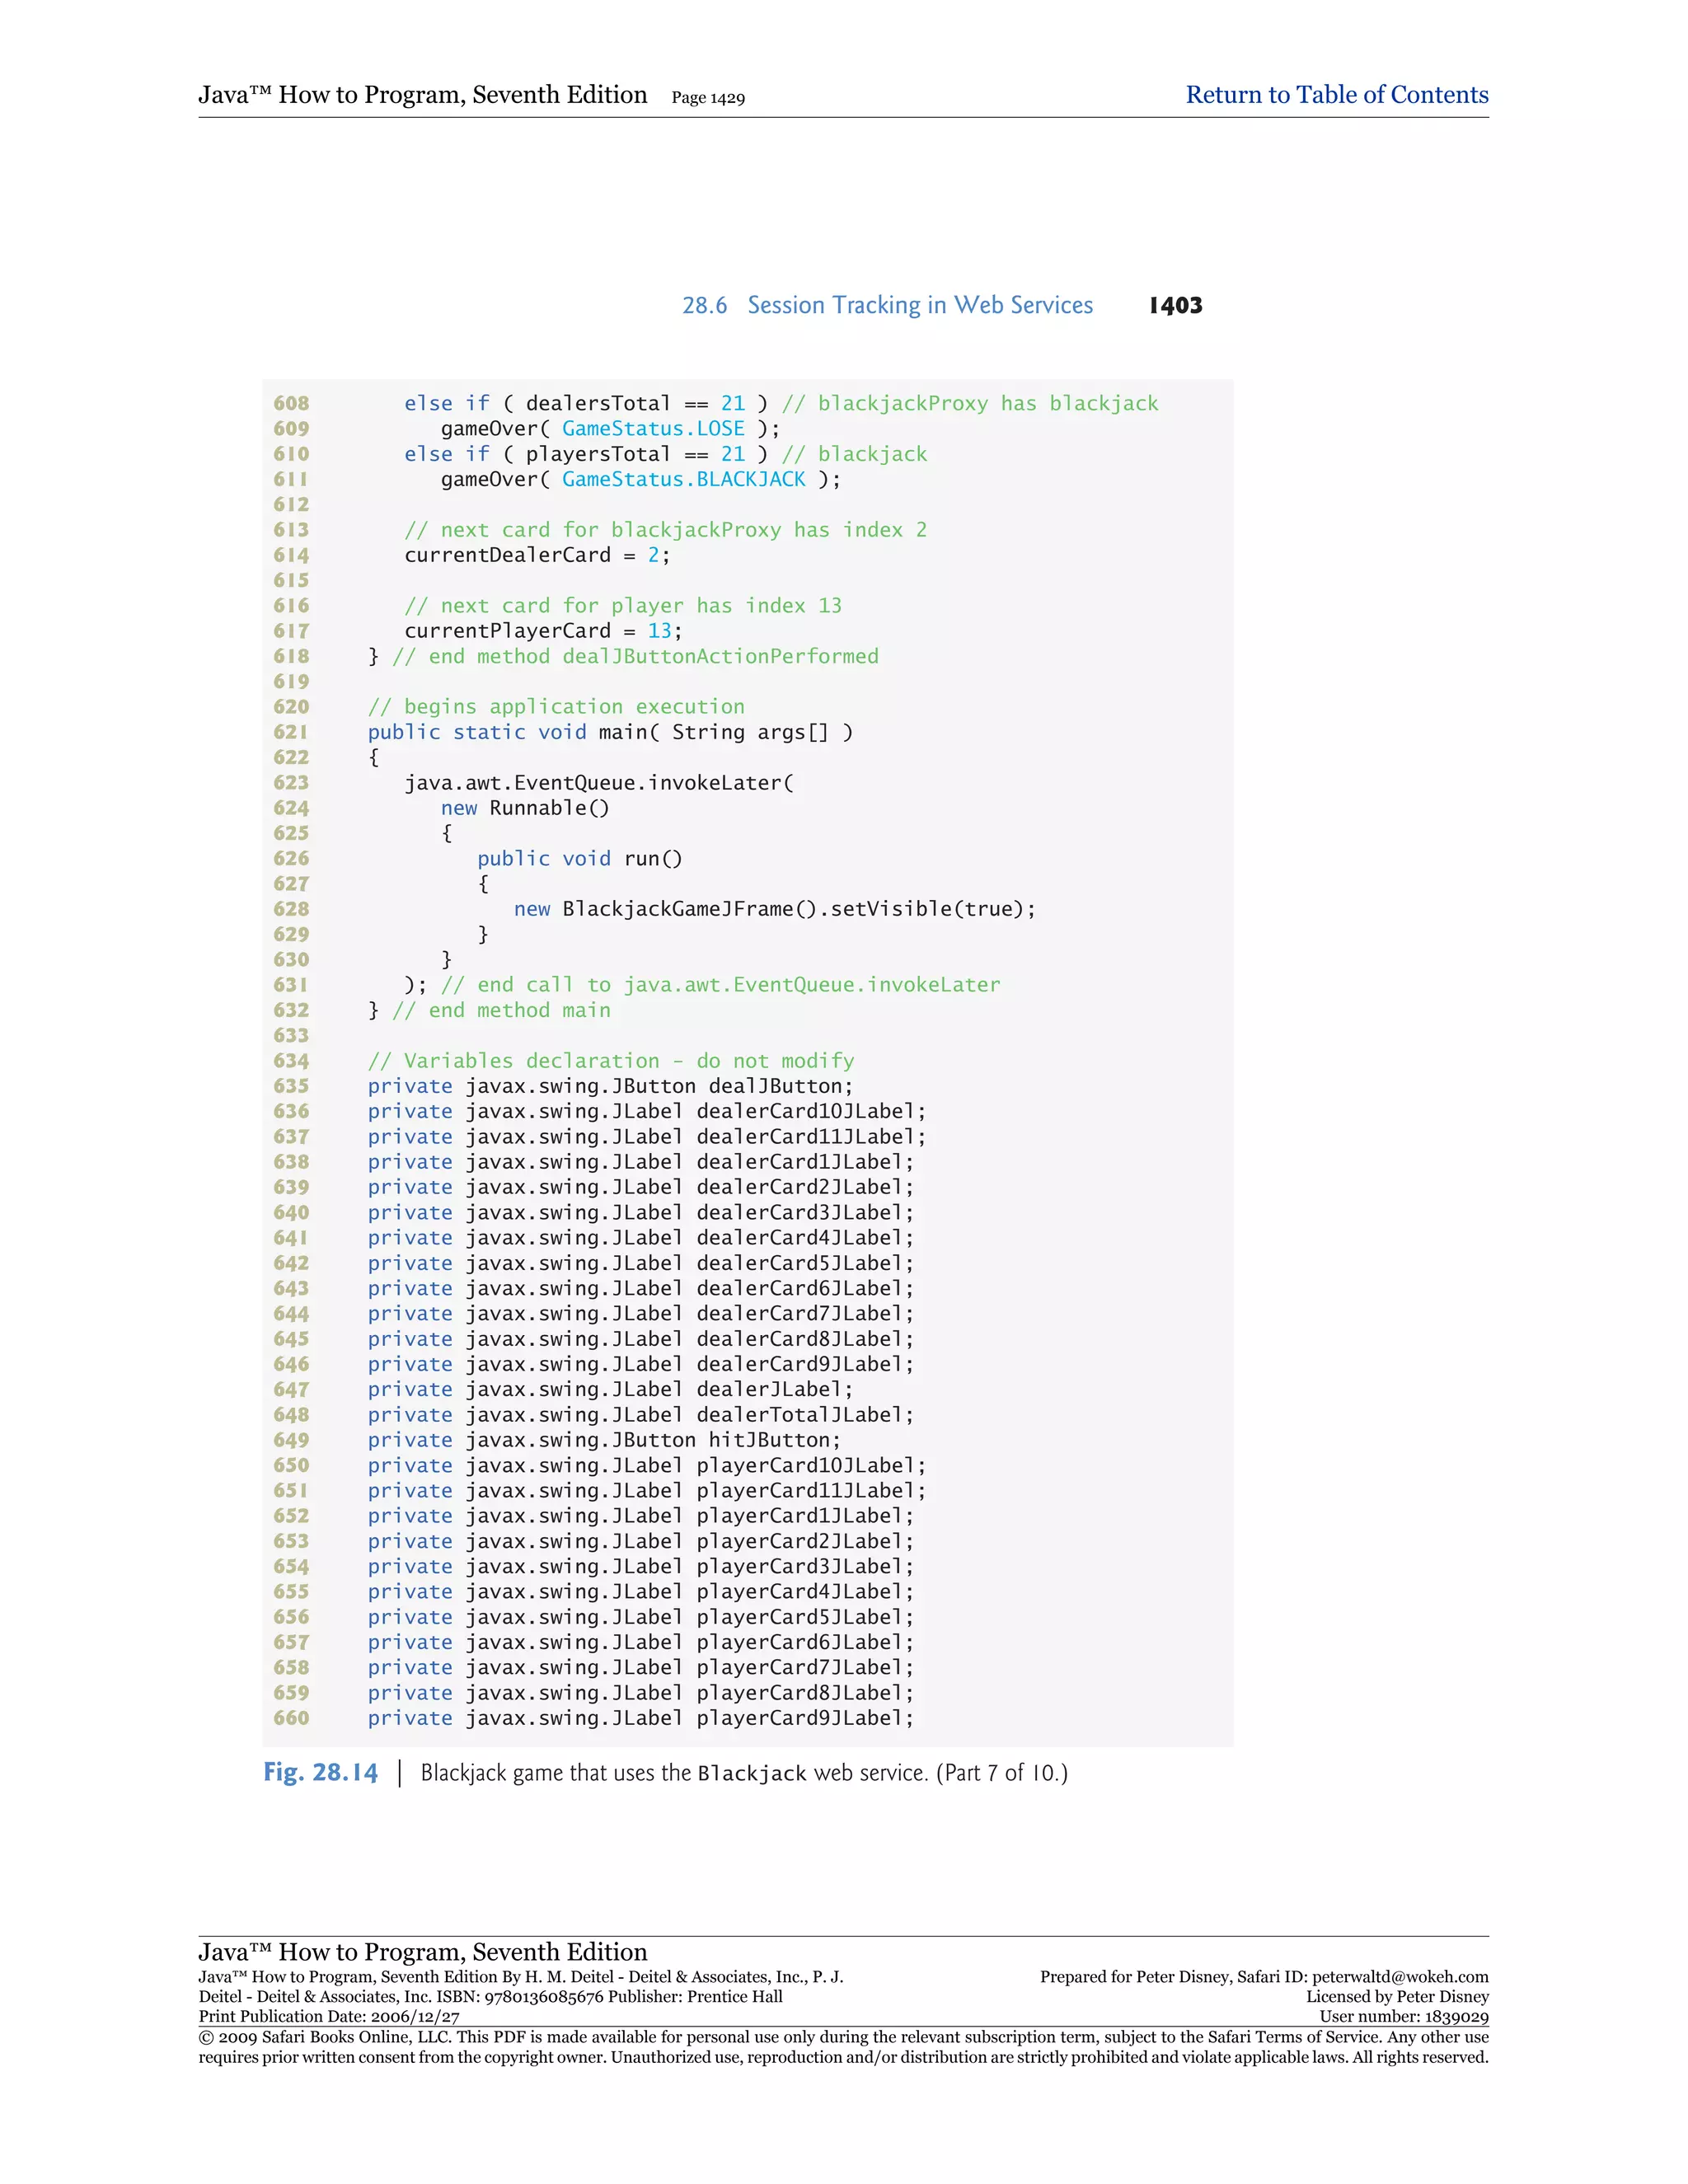
Task: Click the new Runnable() code line
Action: tap(525, 808)
